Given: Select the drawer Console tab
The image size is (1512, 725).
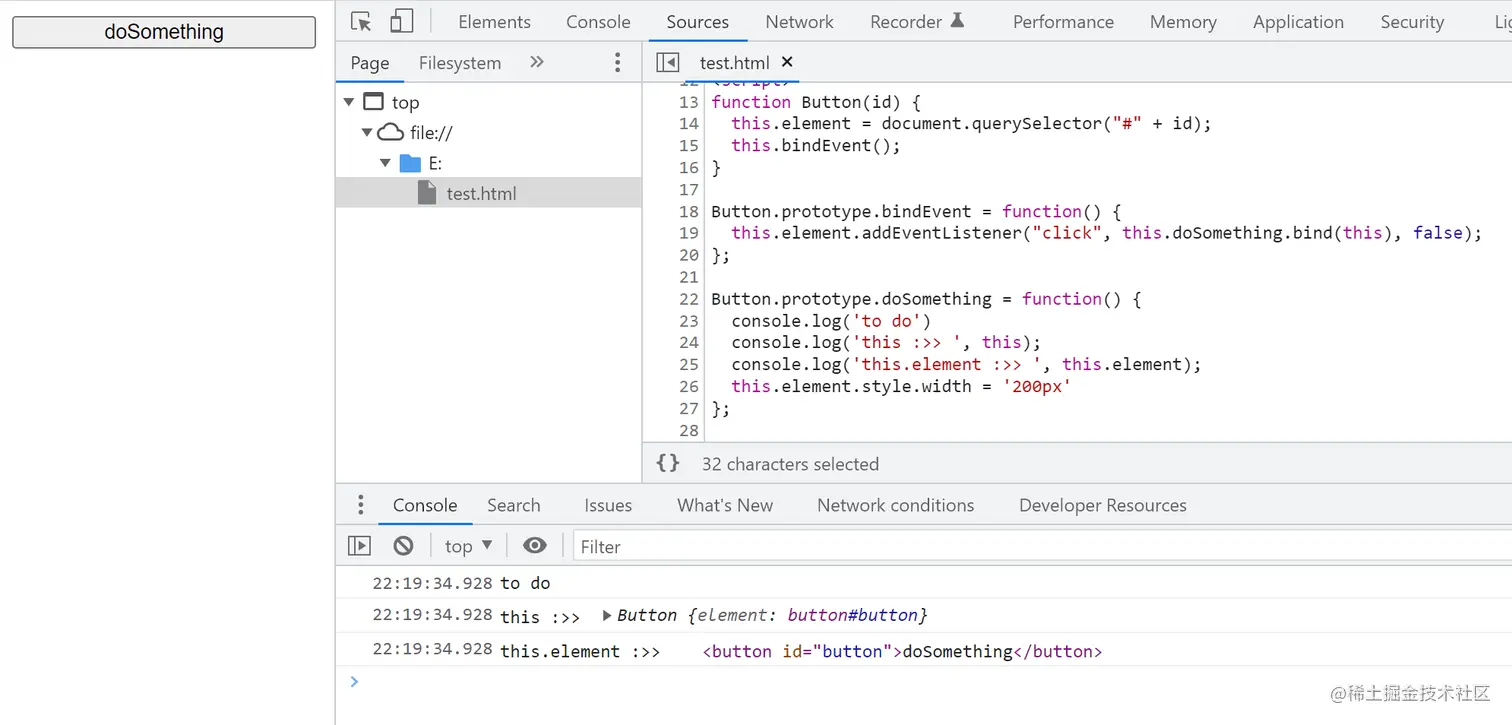Looking at the screenshot, I should tap(425, 505).
